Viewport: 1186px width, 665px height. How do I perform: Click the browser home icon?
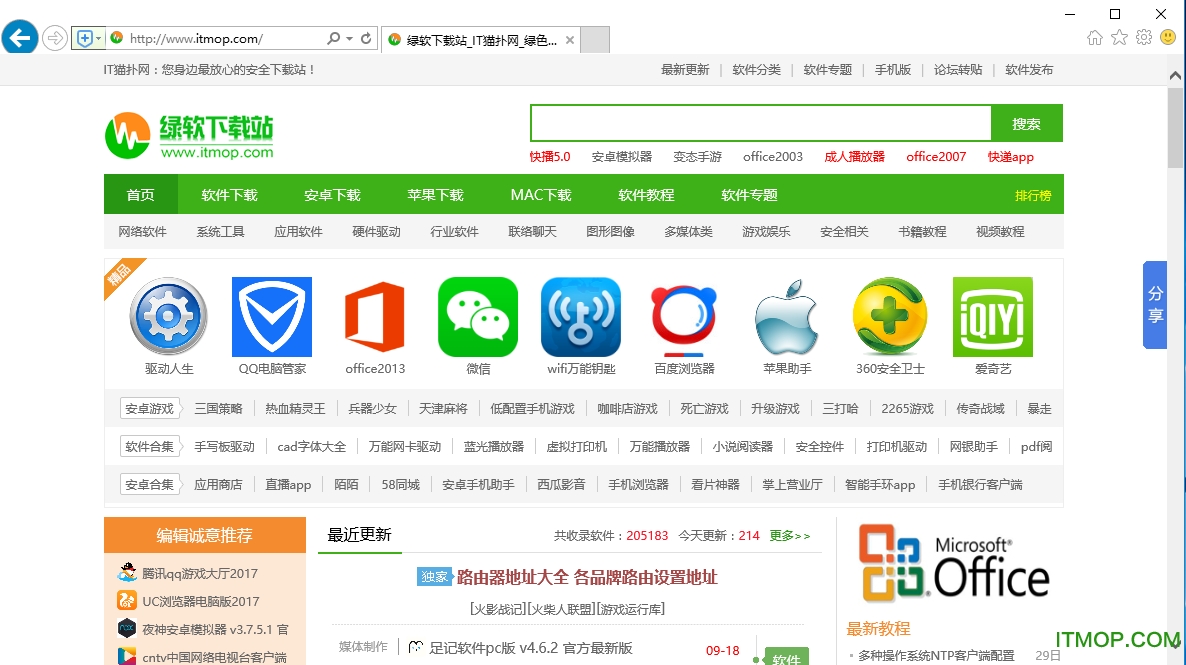(1094, 38)
